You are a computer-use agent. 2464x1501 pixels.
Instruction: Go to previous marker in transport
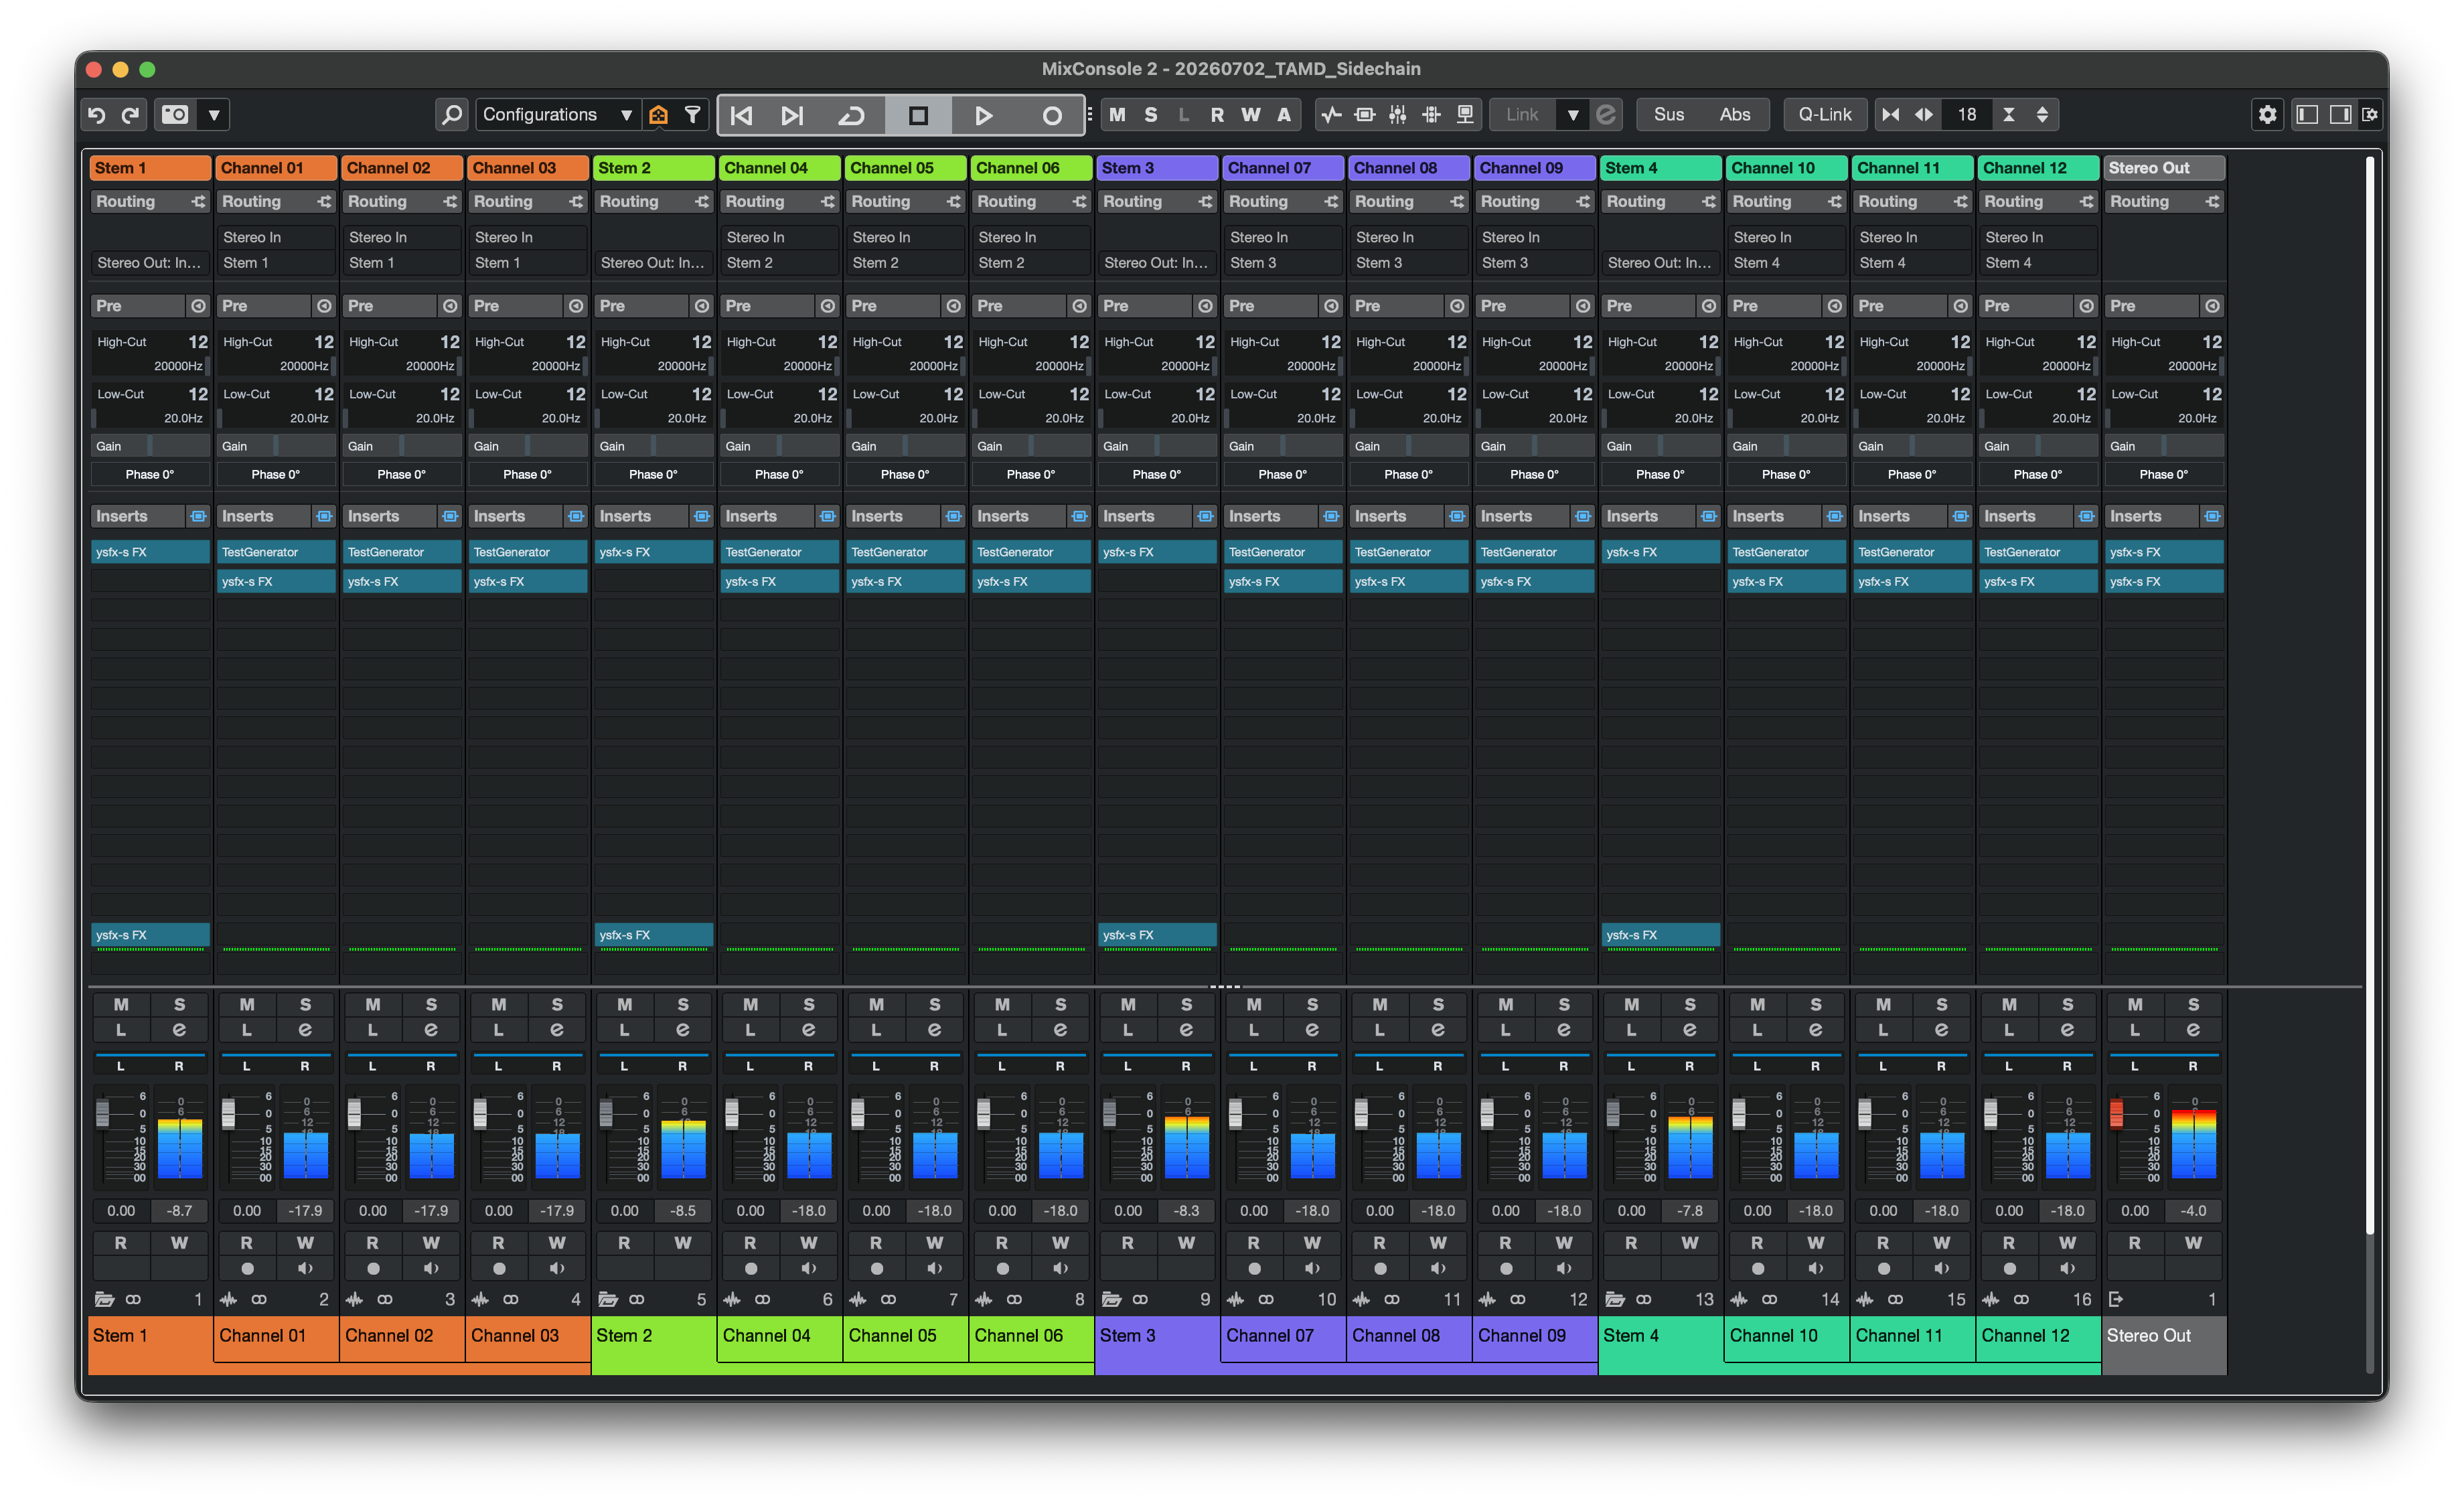coord(741,116)
